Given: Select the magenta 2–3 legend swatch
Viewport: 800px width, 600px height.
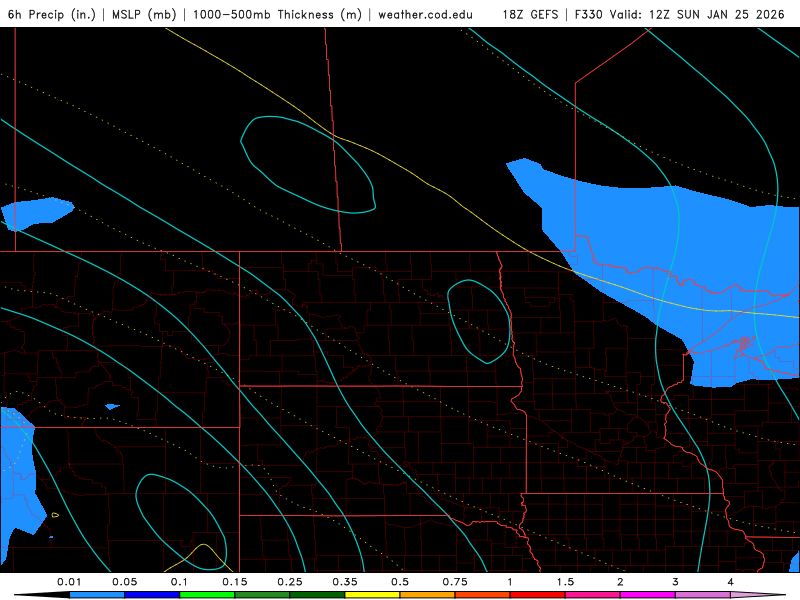Looking at the screenshot, I should [648, 595].
